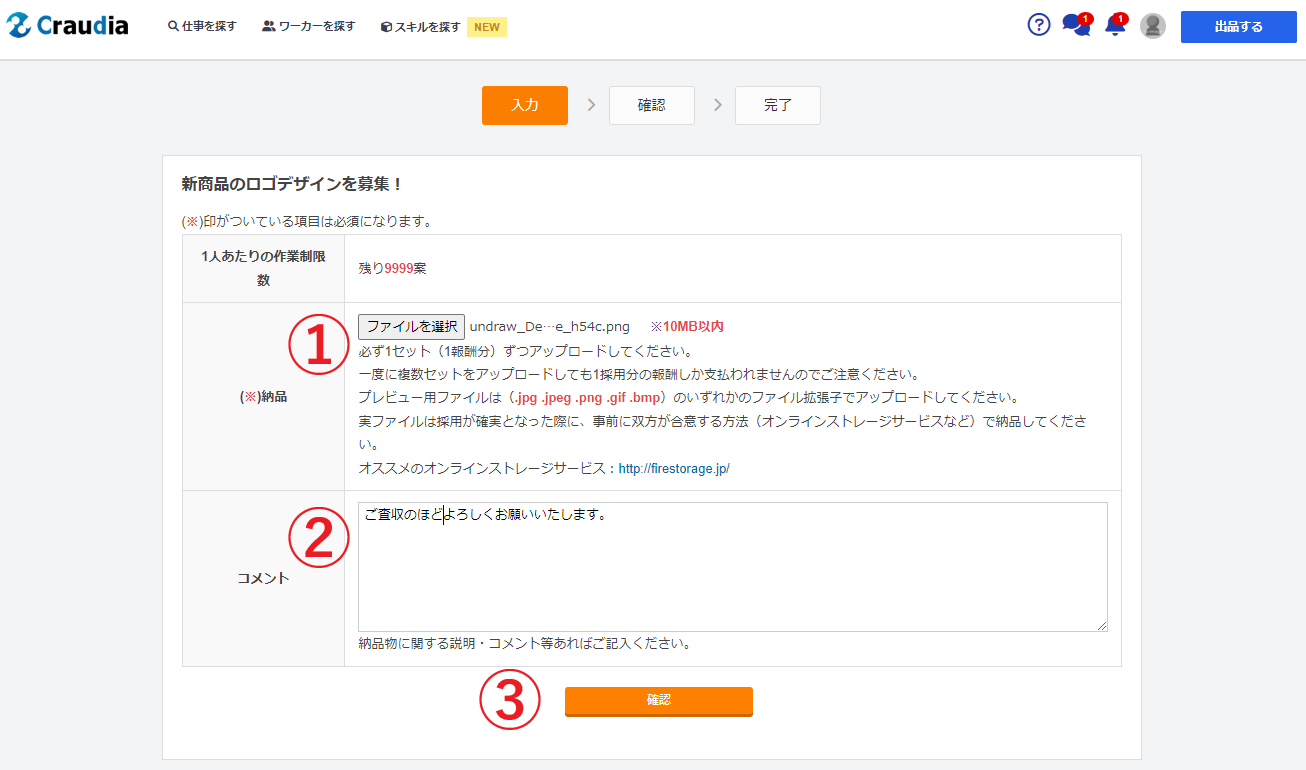Click the comment box resize handle
The image size is (1306, 770).
pos(1102,626)
